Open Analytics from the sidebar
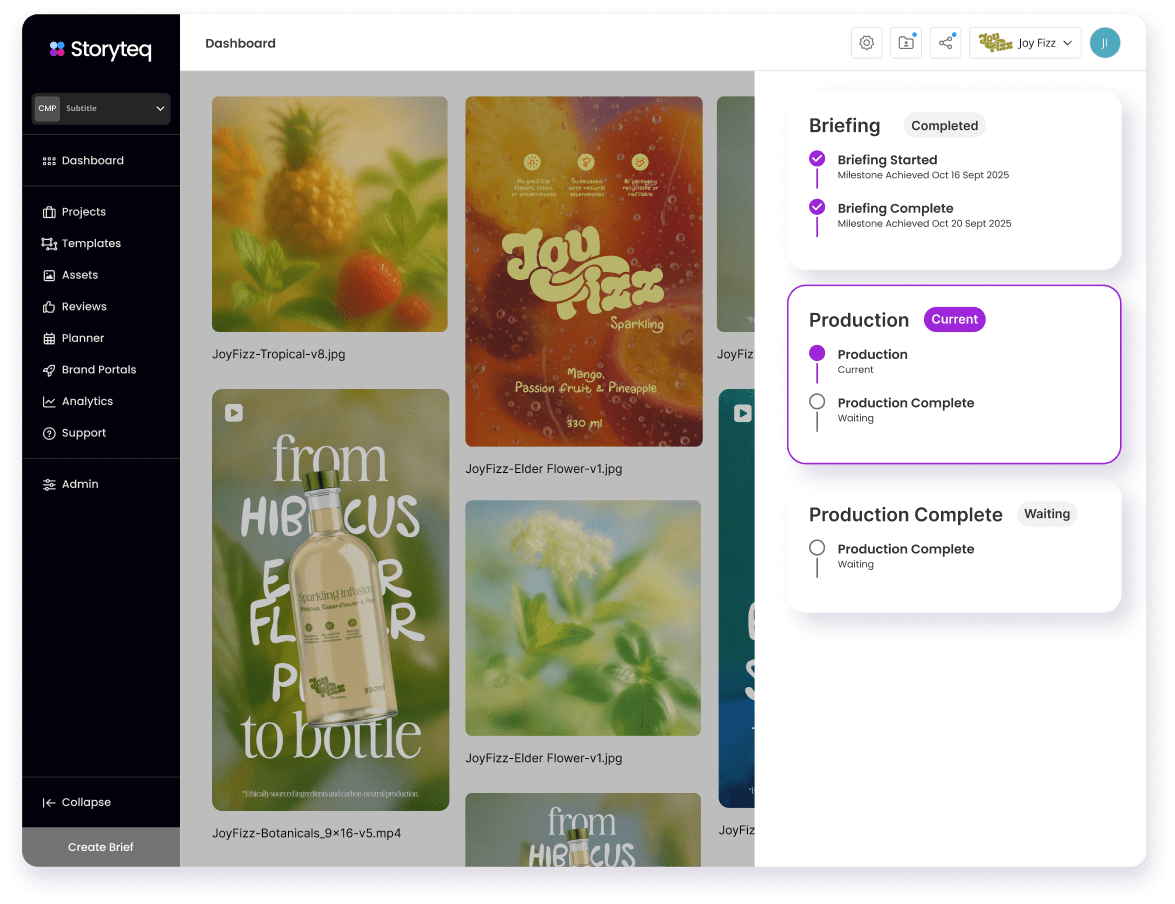1175x904 pixels. pos(87,401)
